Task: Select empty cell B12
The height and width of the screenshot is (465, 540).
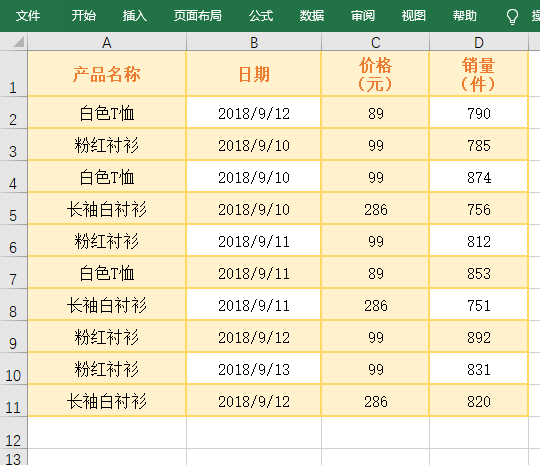Action: coord(254,433)
